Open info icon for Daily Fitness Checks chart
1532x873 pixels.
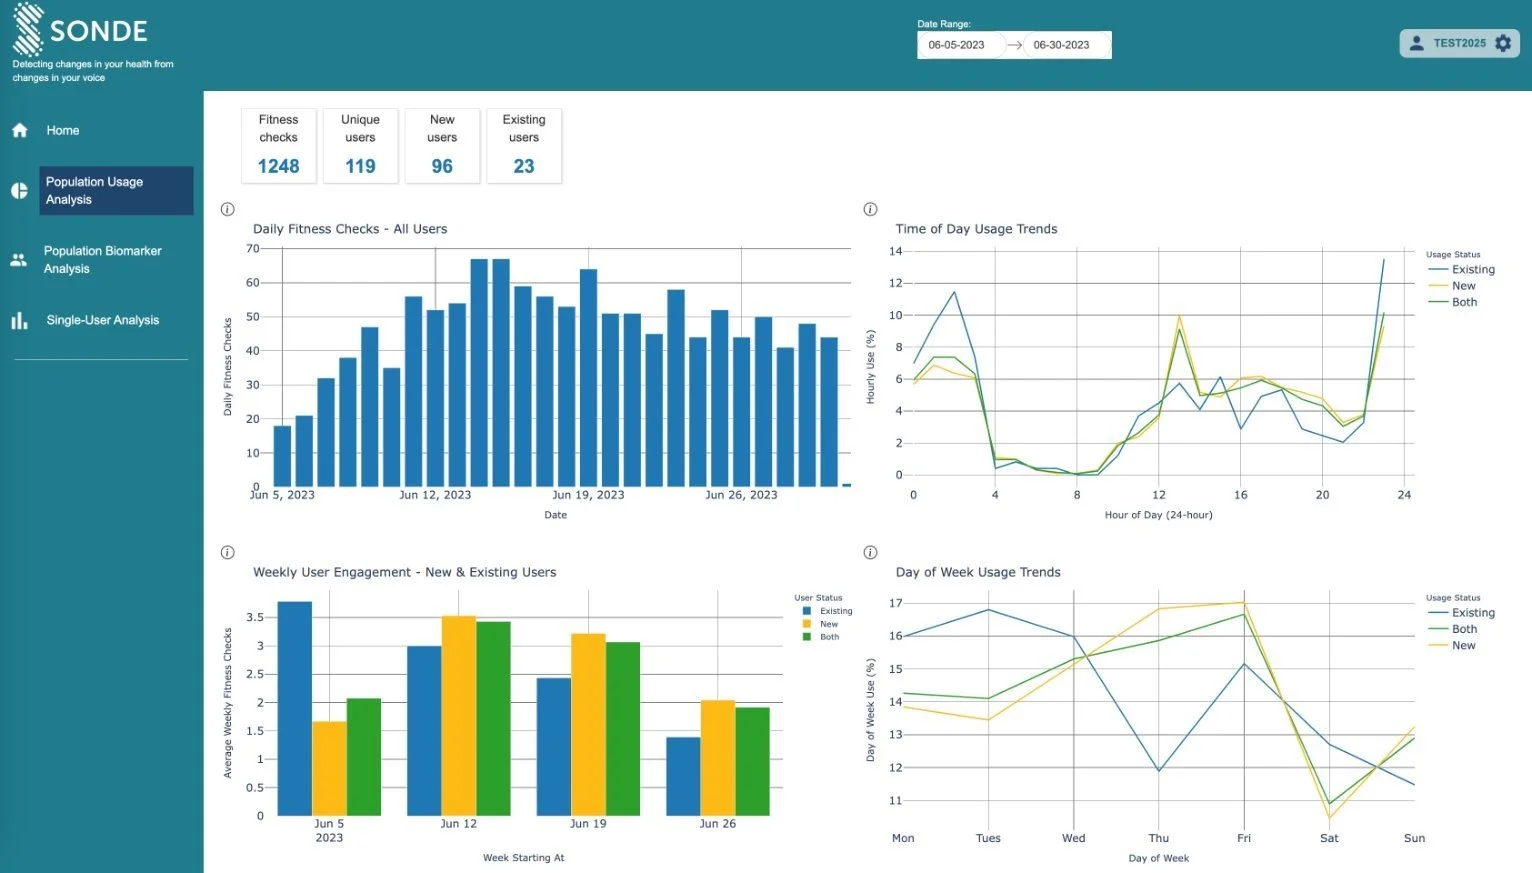click(227, 209)
